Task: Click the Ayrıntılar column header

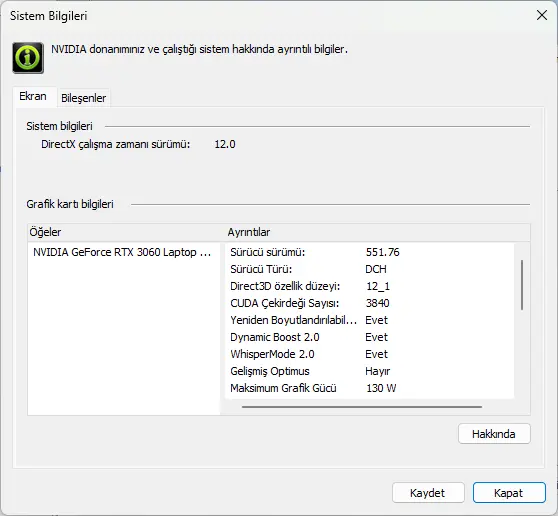Action: tap(249, 232)
